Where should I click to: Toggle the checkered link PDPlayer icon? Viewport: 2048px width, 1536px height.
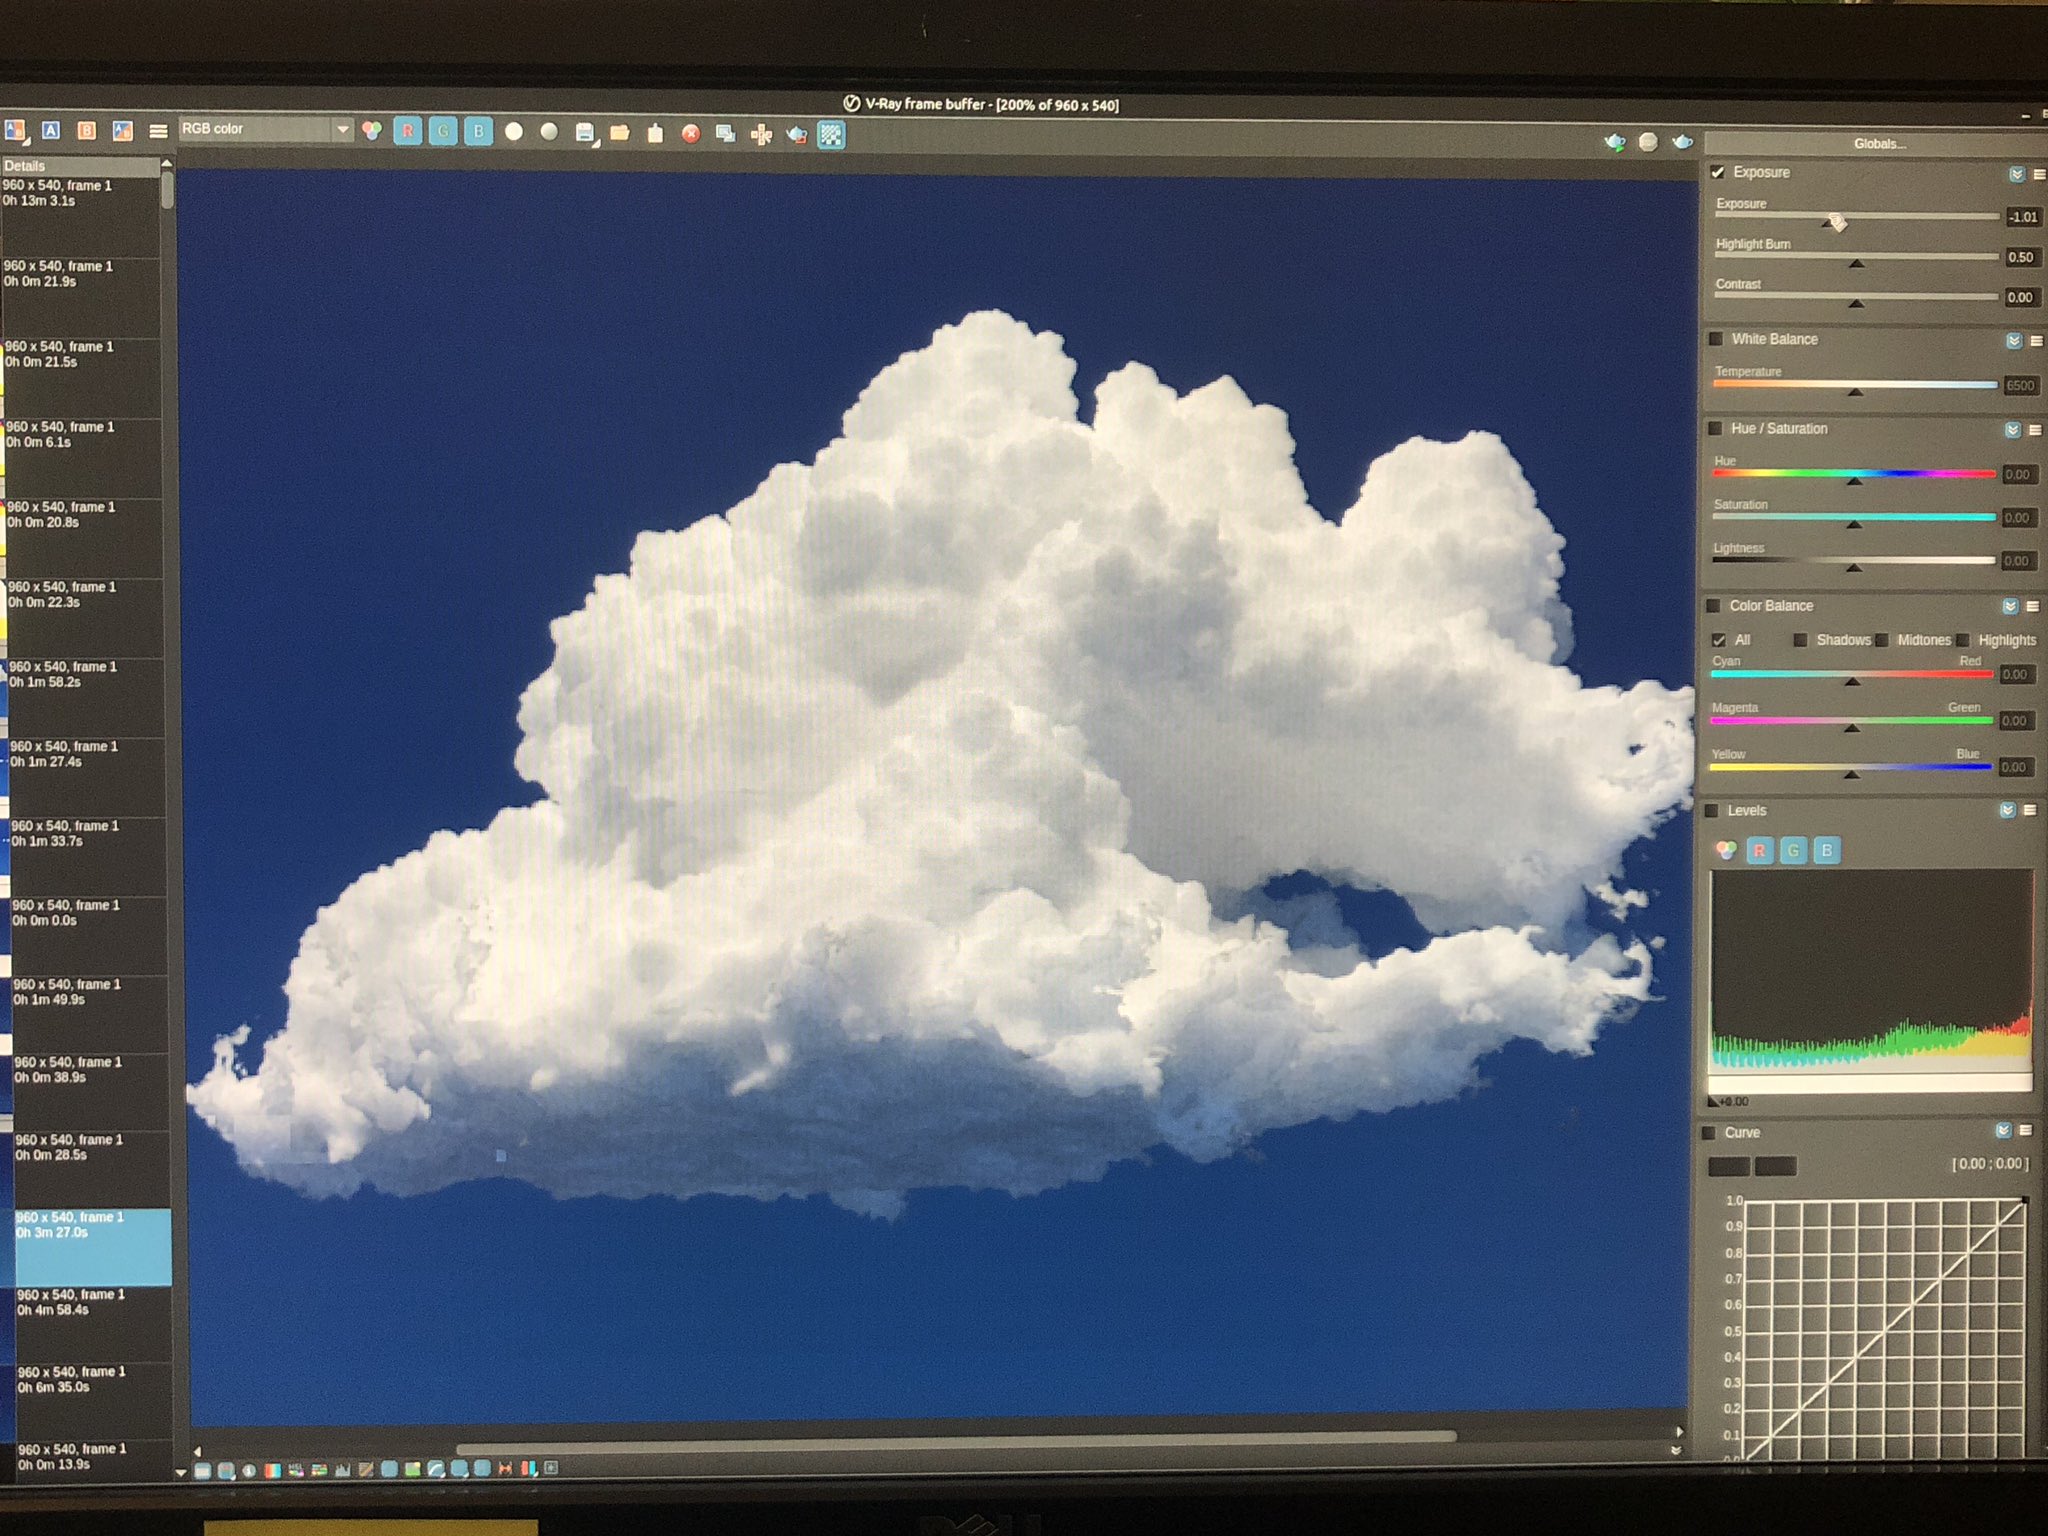point(832,134)
